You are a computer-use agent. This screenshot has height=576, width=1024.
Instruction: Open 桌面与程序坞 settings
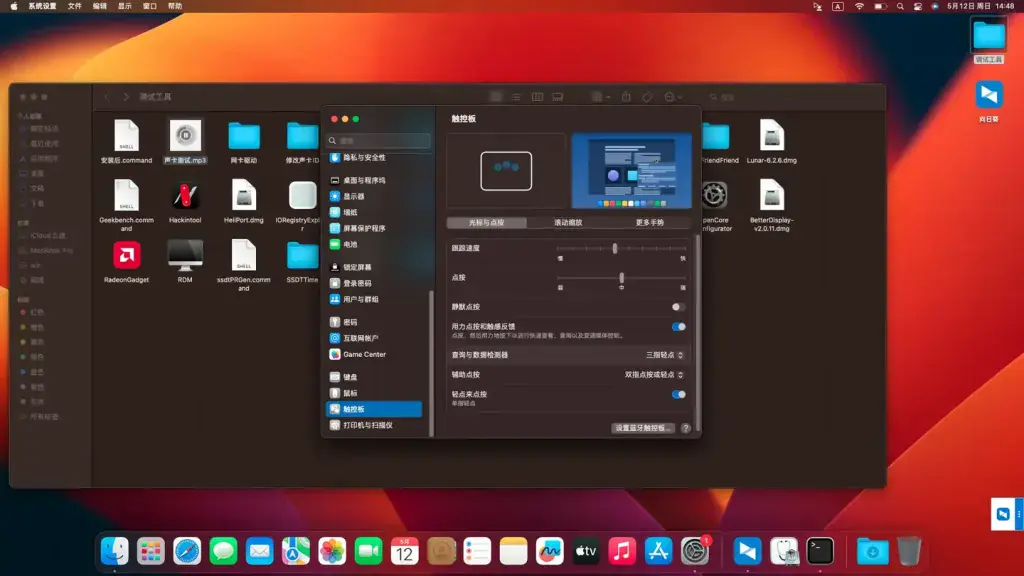click(x=374, y=180)
